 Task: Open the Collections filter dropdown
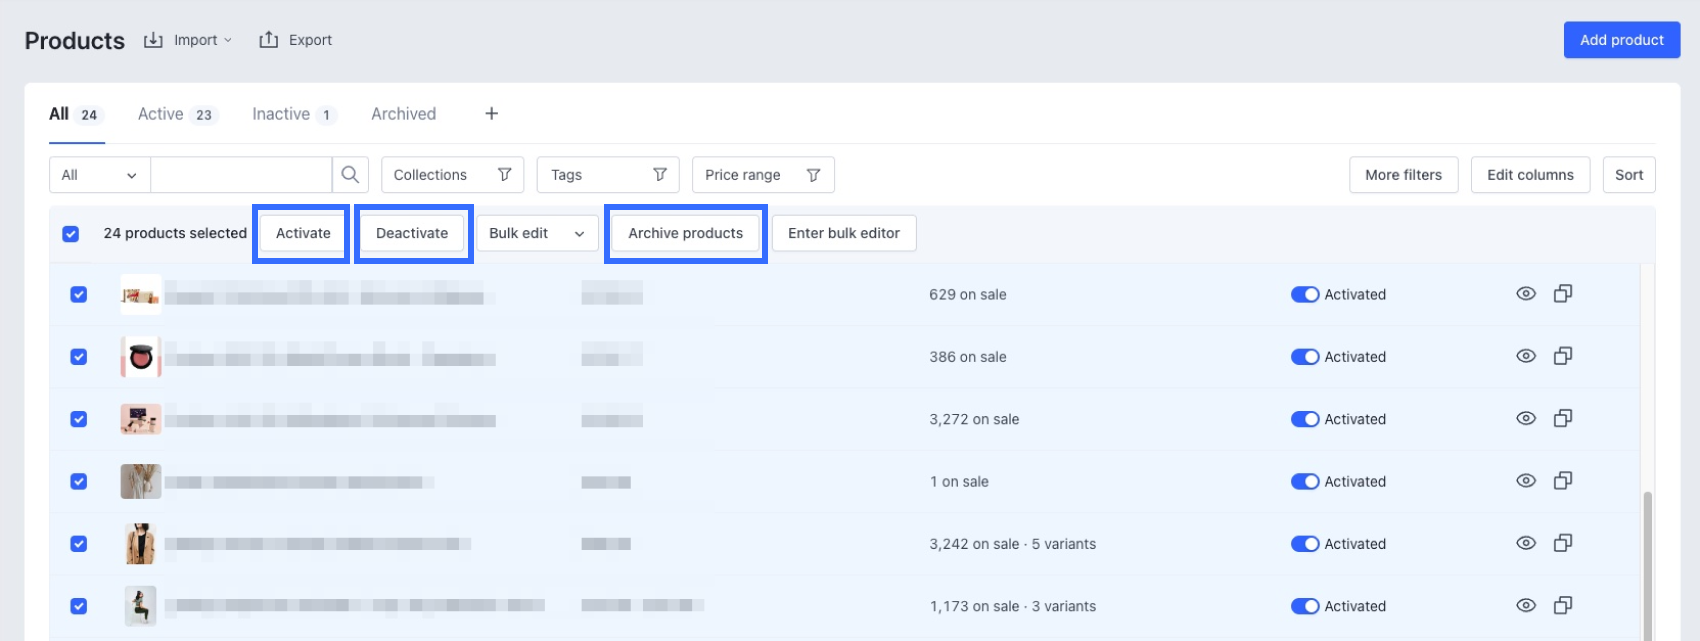pos(452,175)
